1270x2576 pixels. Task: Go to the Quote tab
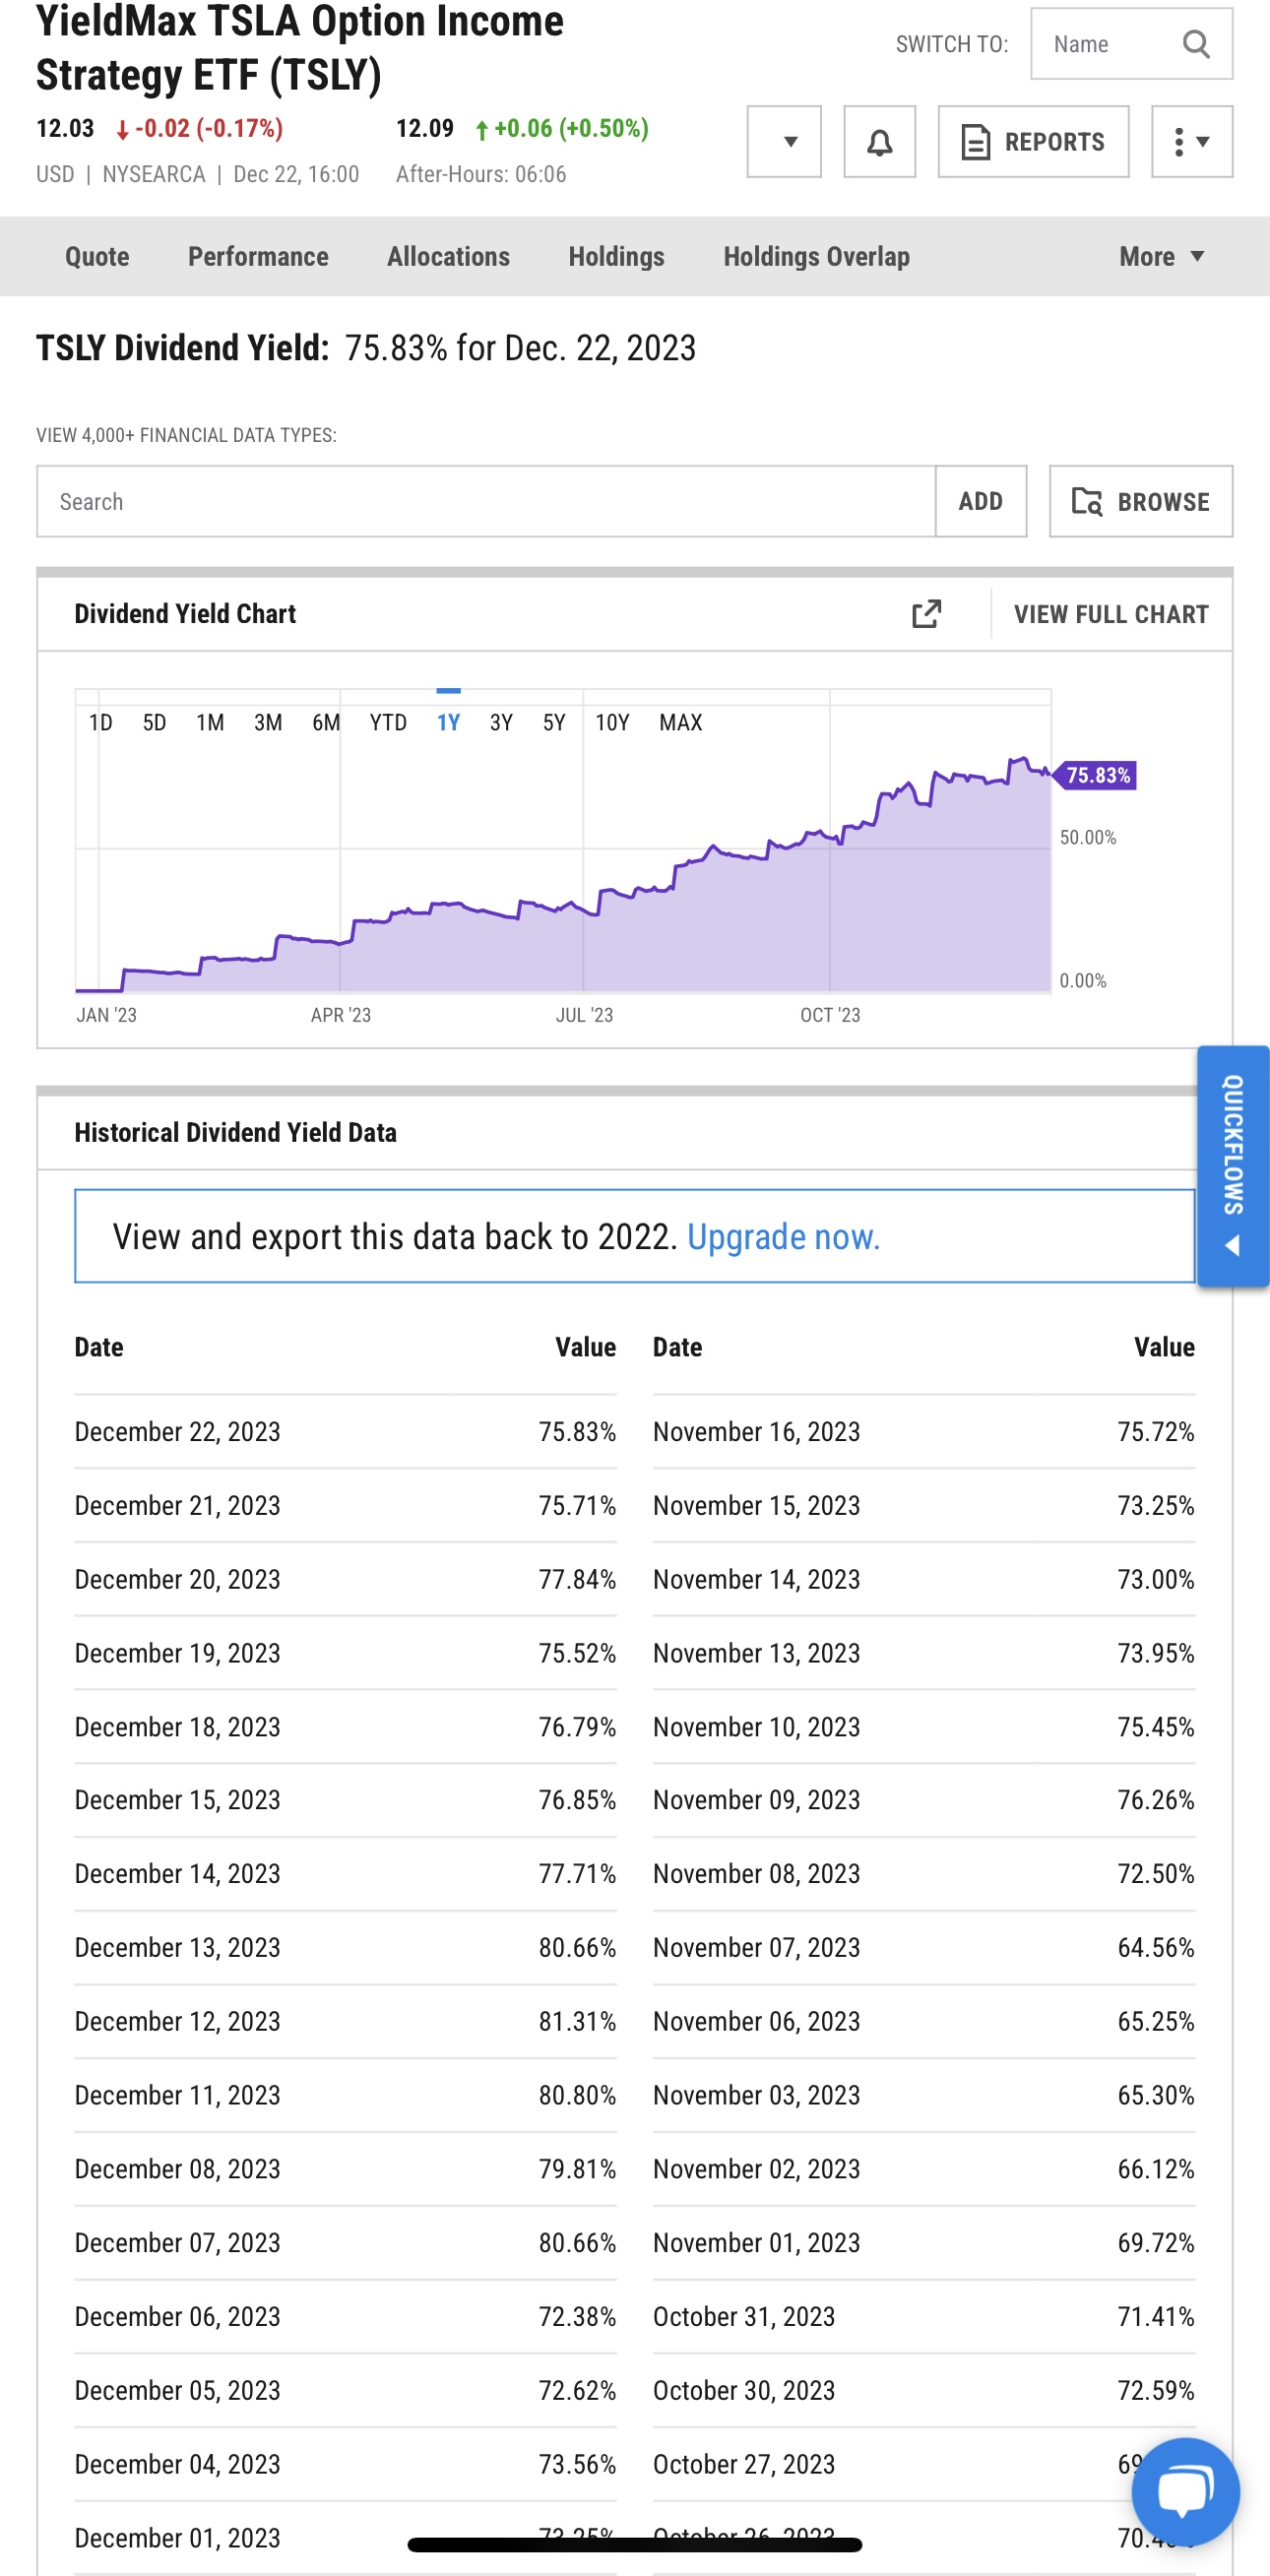(x=97, y=257)
